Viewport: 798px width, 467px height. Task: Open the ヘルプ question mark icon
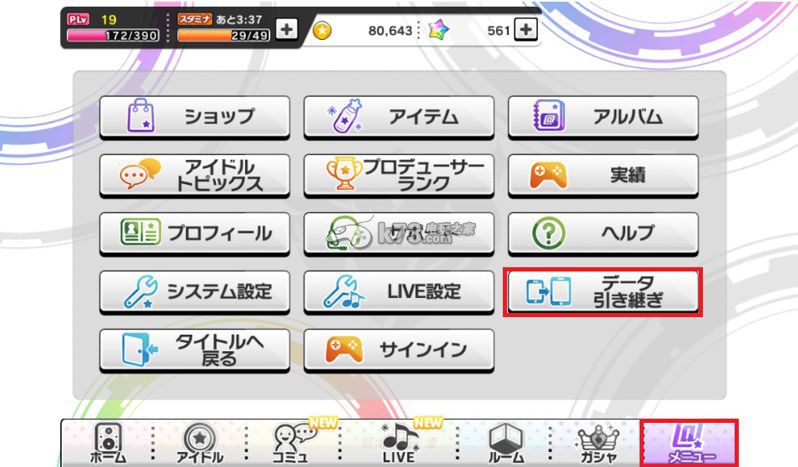coord(603,233)
